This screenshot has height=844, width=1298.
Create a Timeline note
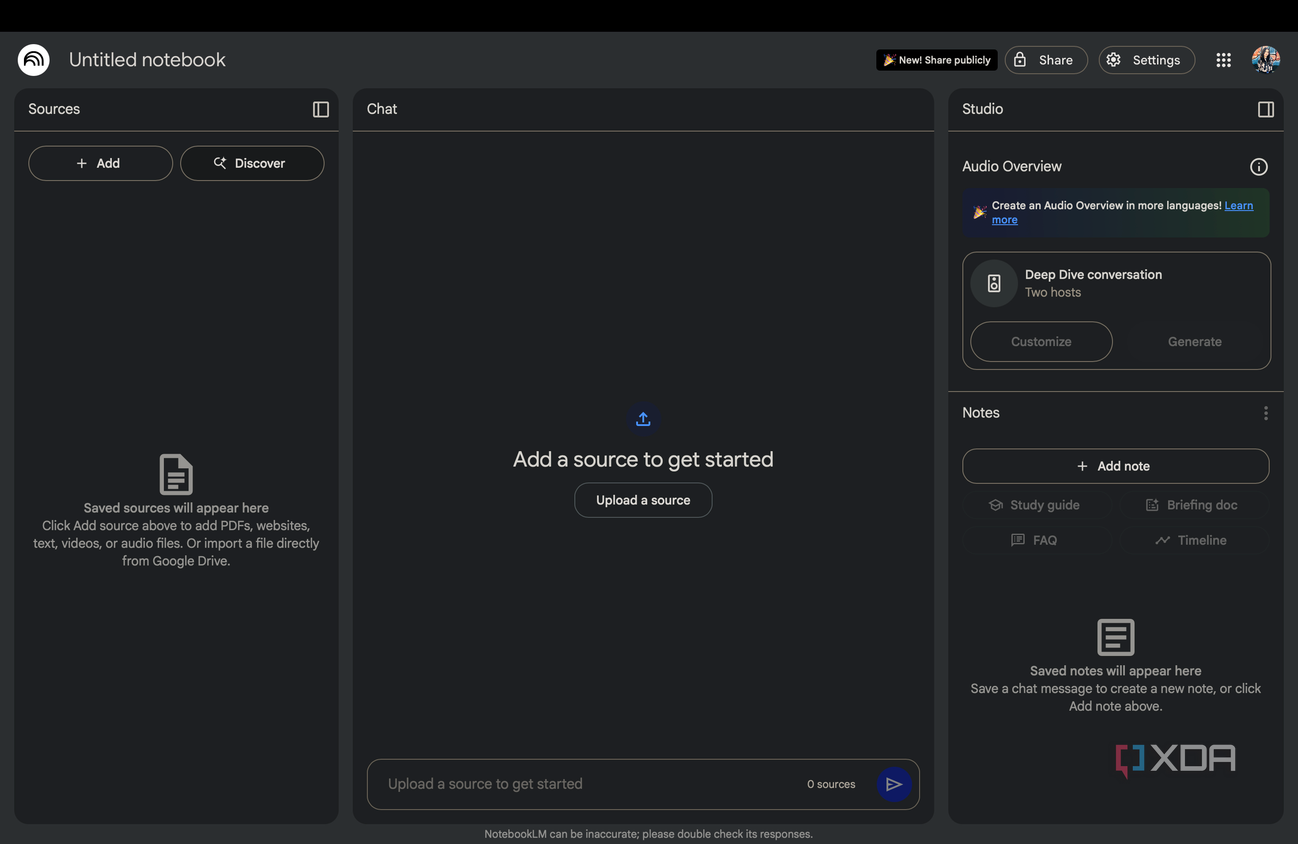pos(1192,540)
